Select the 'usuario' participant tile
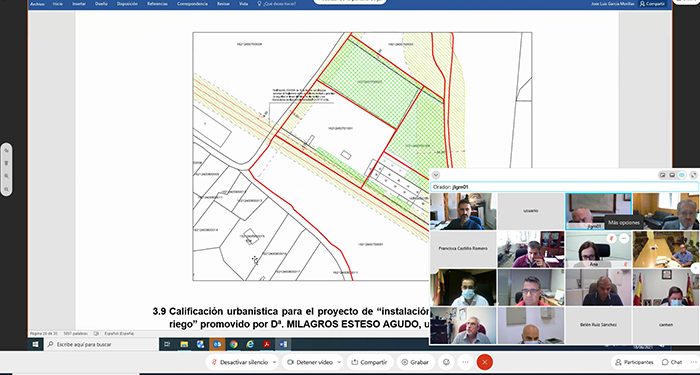700x375 pixels. click(531, 211)
